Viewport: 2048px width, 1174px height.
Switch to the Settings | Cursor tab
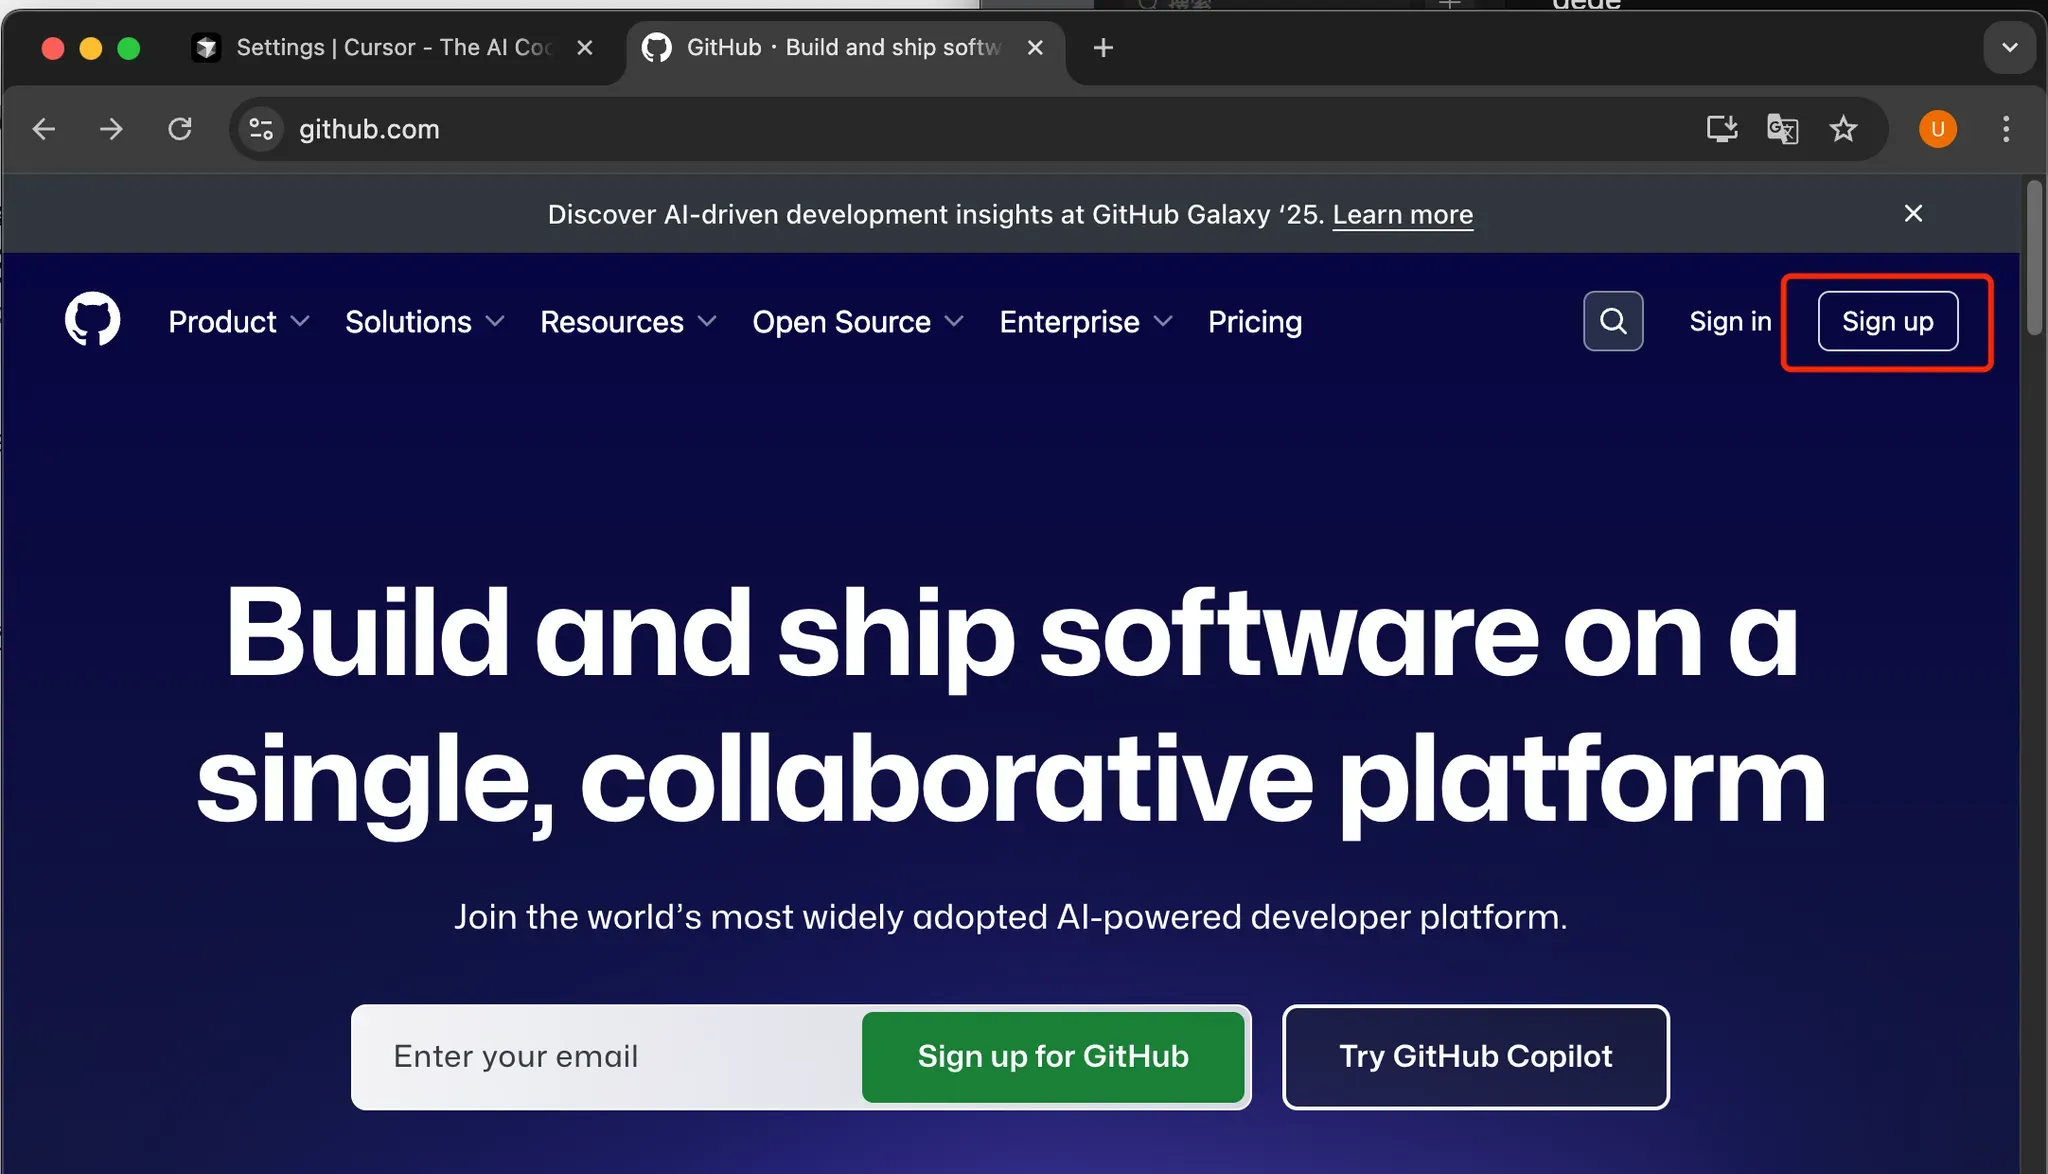(x=395, y=47)
